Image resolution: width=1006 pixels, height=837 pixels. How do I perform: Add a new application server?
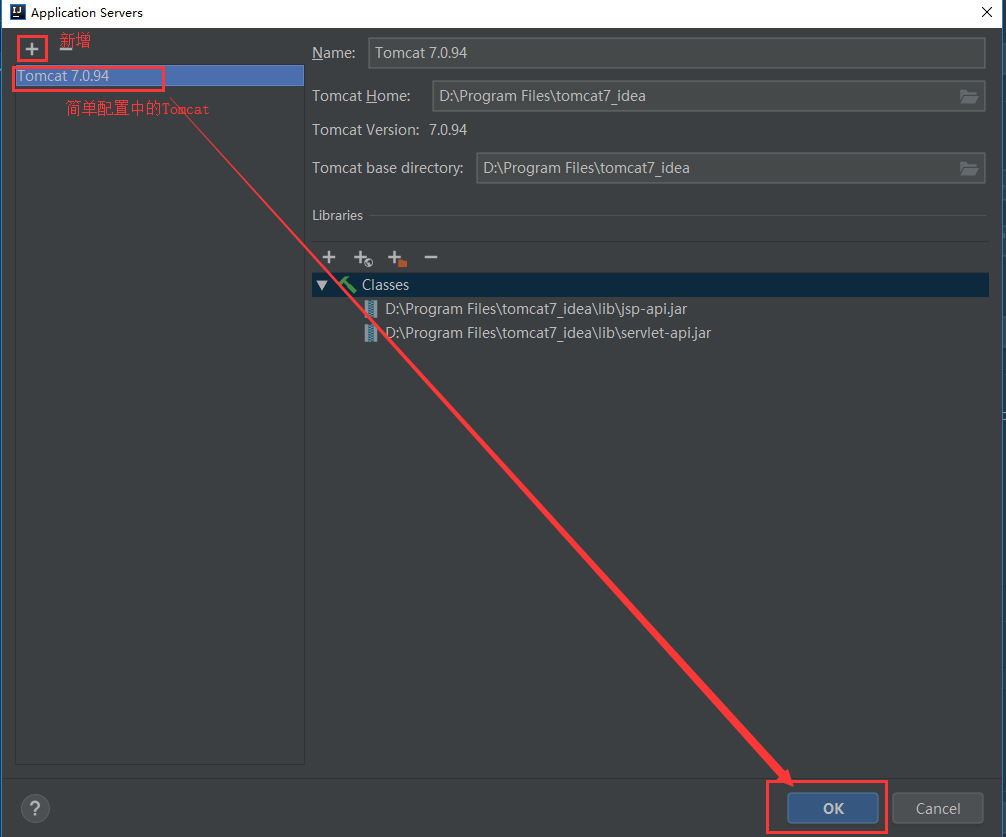coord(32,49)
